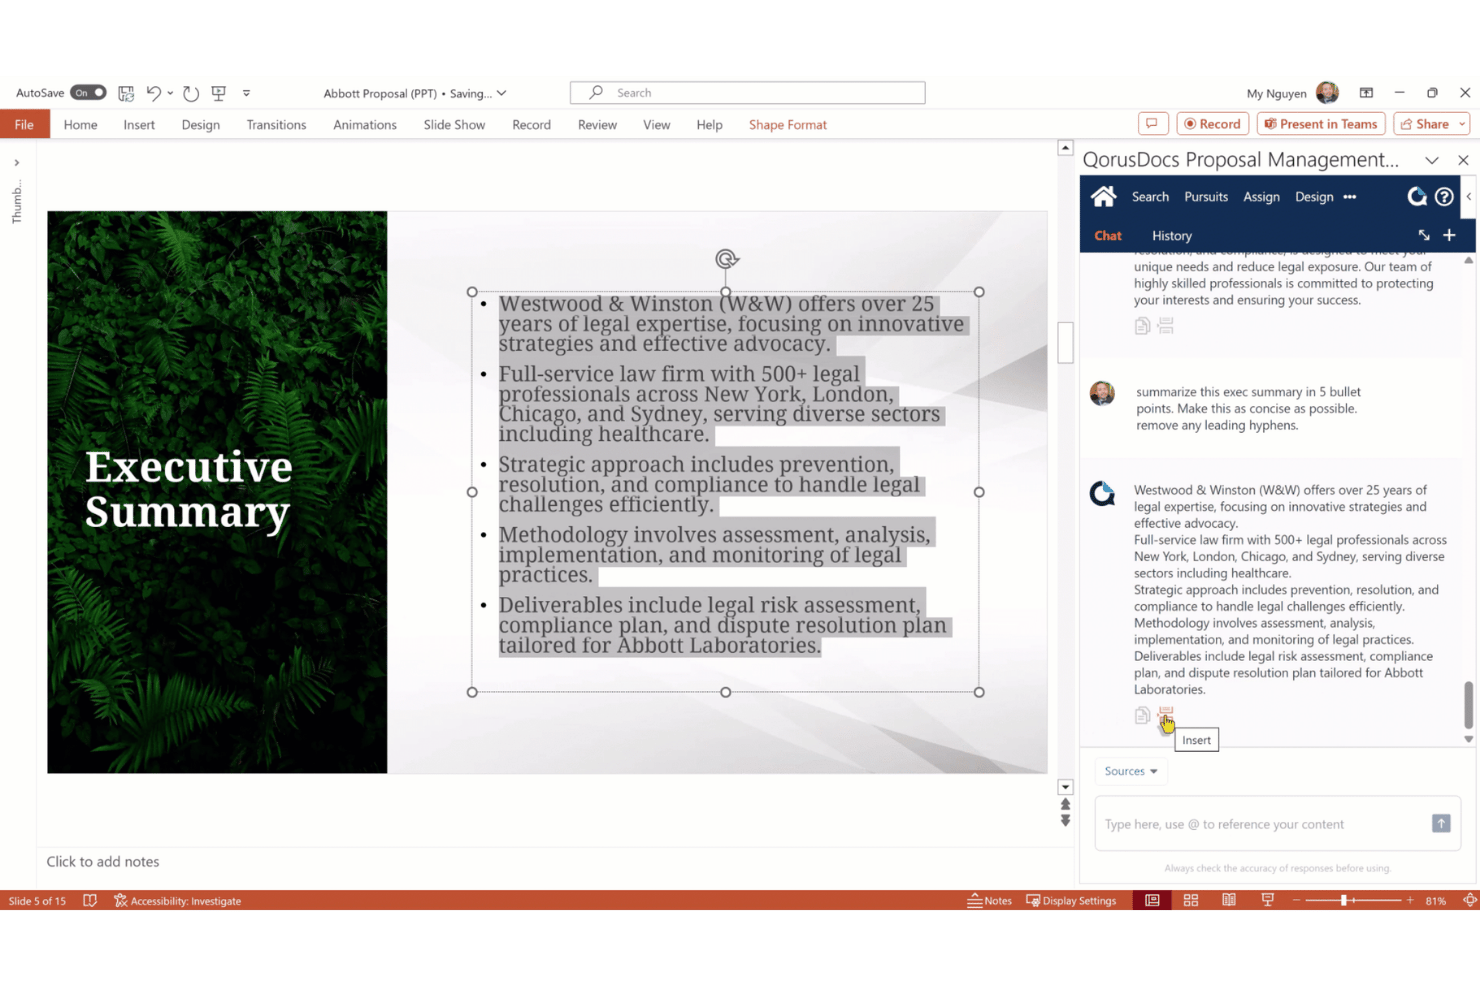The image size is (1480, 987).
Task: Click Present in Teams button
Action: tap(1320, 124)
